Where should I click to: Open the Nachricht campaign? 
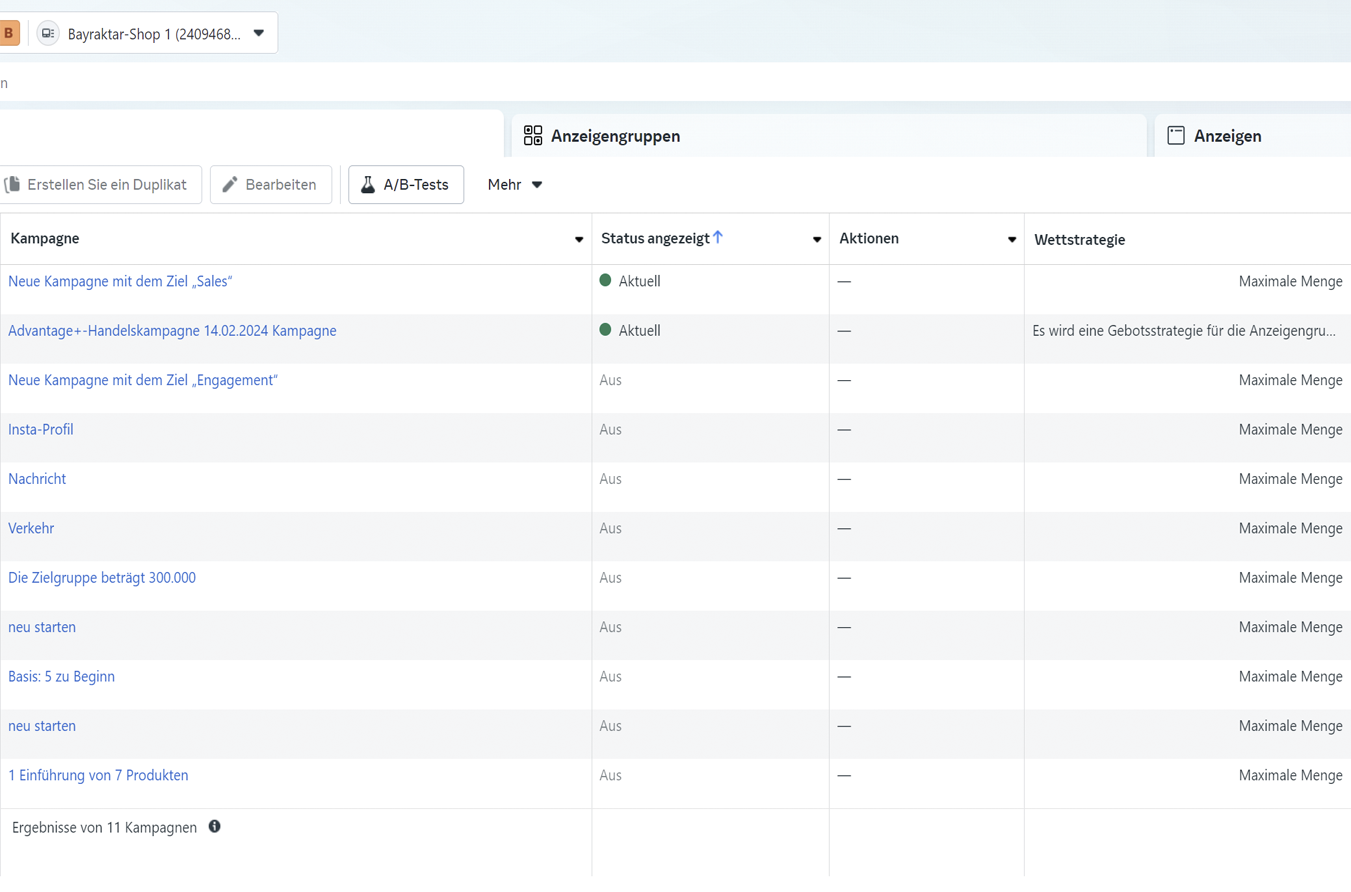point(37,479)
